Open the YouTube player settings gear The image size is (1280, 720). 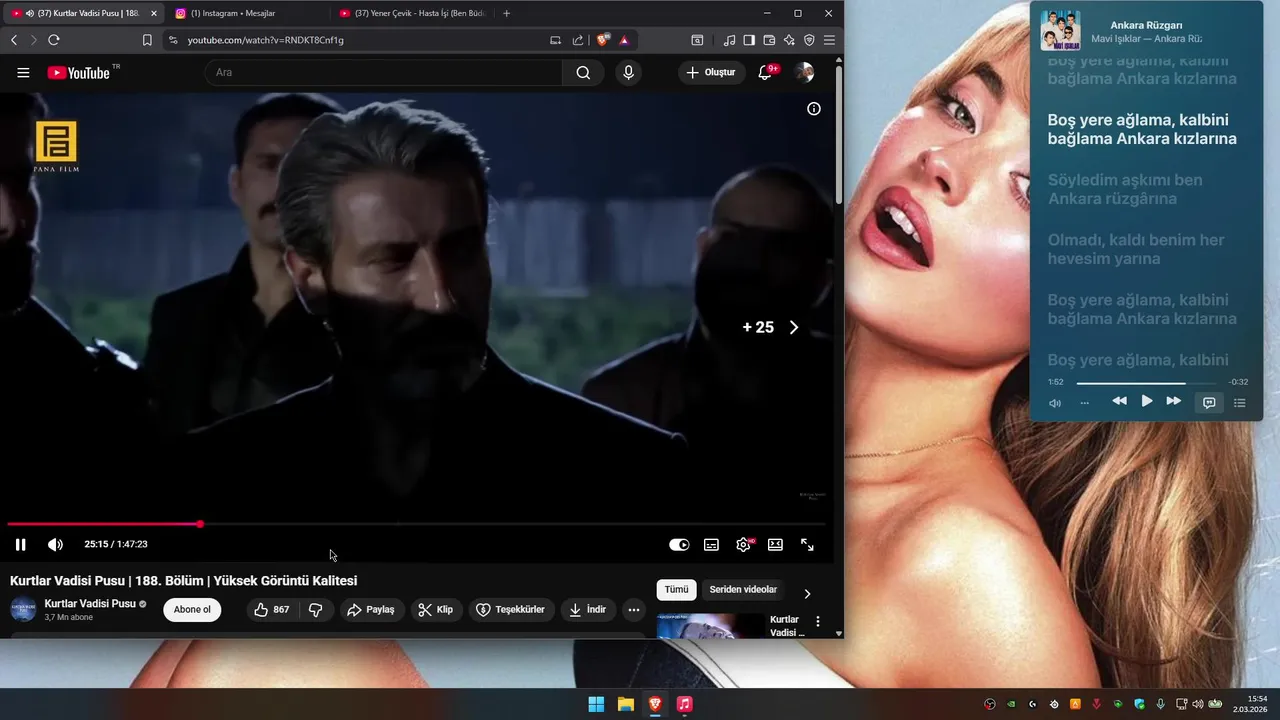(743, 544)
